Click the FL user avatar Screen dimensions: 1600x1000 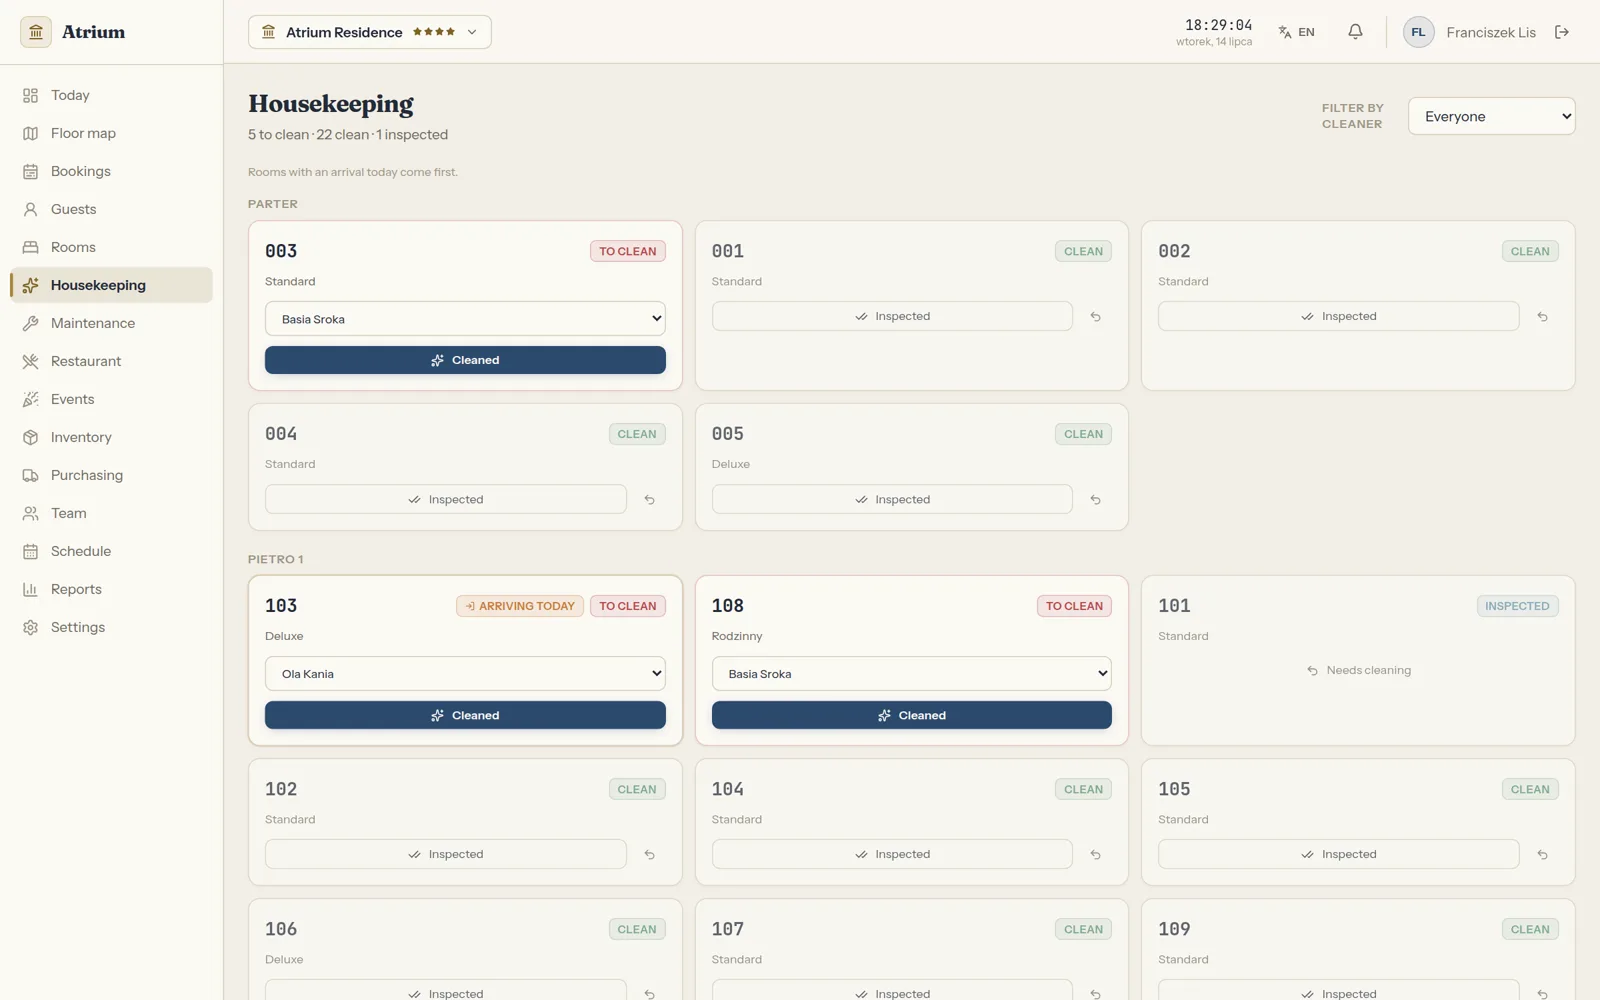point(1418,32)
